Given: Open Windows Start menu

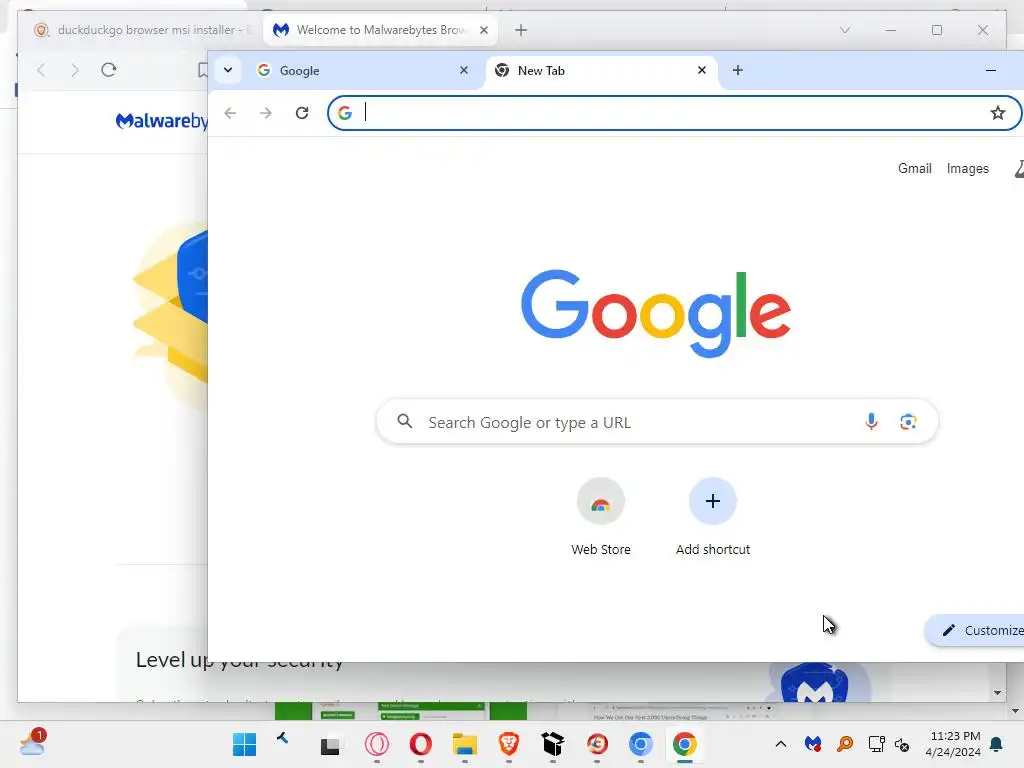Looking at the screenshot, I should [x=244, y=744].
